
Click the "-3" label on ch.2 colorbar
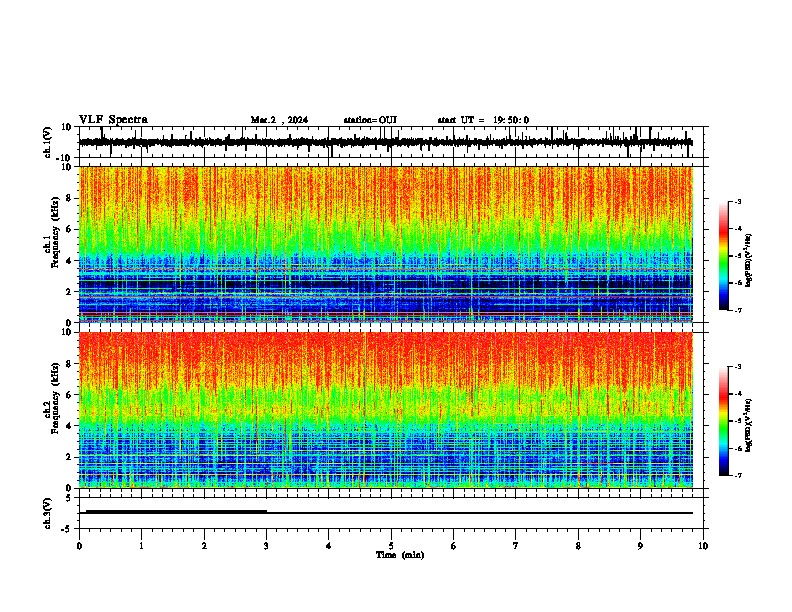[x=737, y=367]
